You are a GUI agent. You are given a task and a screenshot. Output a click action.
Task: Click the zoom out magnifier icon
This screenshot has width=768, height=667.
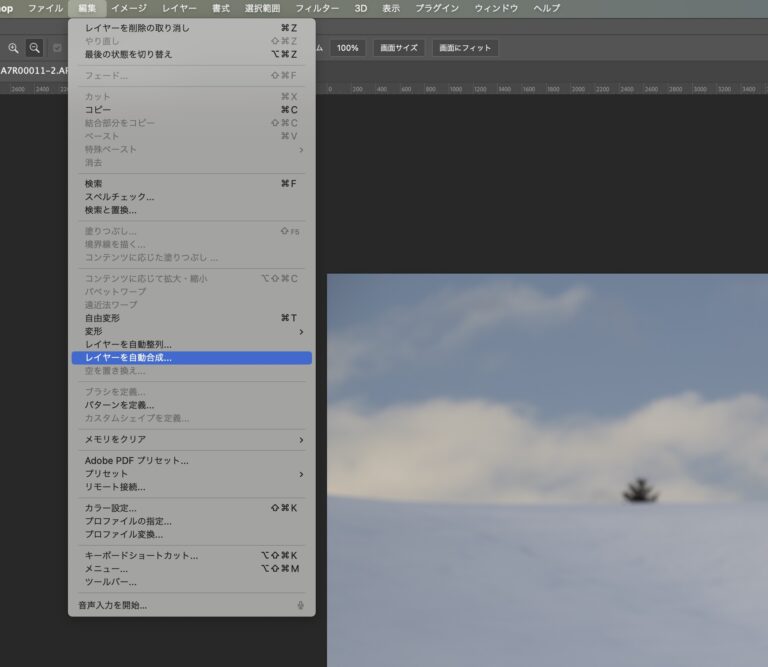pos(35,48)
